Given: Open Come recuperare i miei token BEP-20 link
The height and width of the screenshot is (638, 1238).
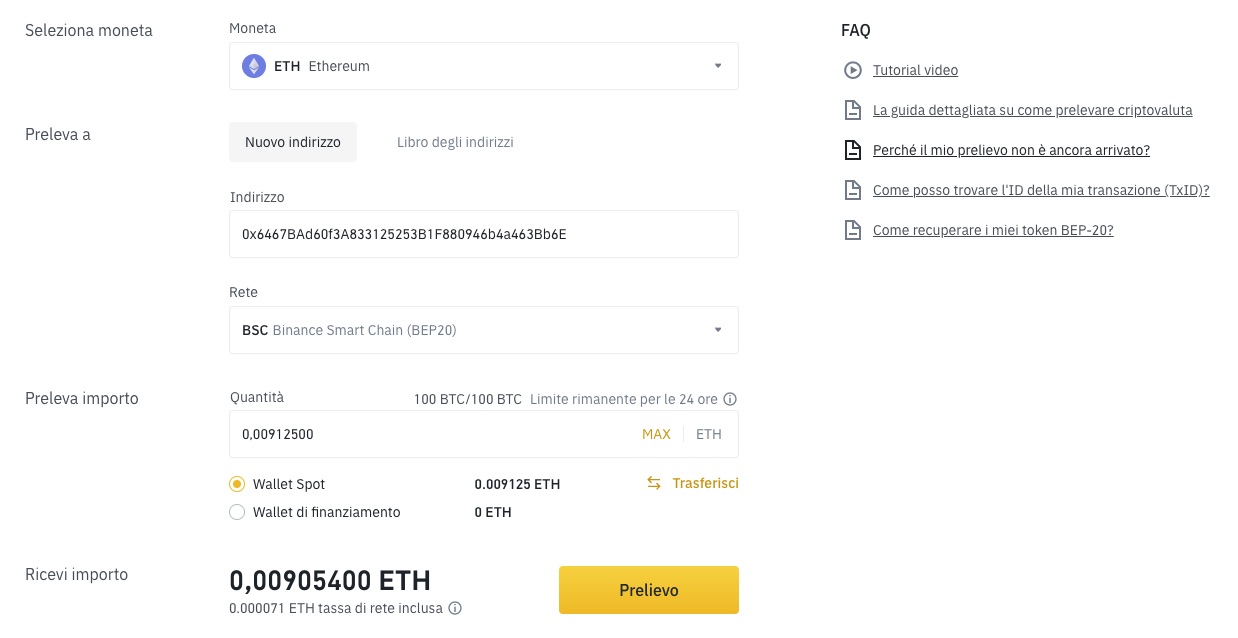Looking at the screenshot, I should (x=993, y=230).
